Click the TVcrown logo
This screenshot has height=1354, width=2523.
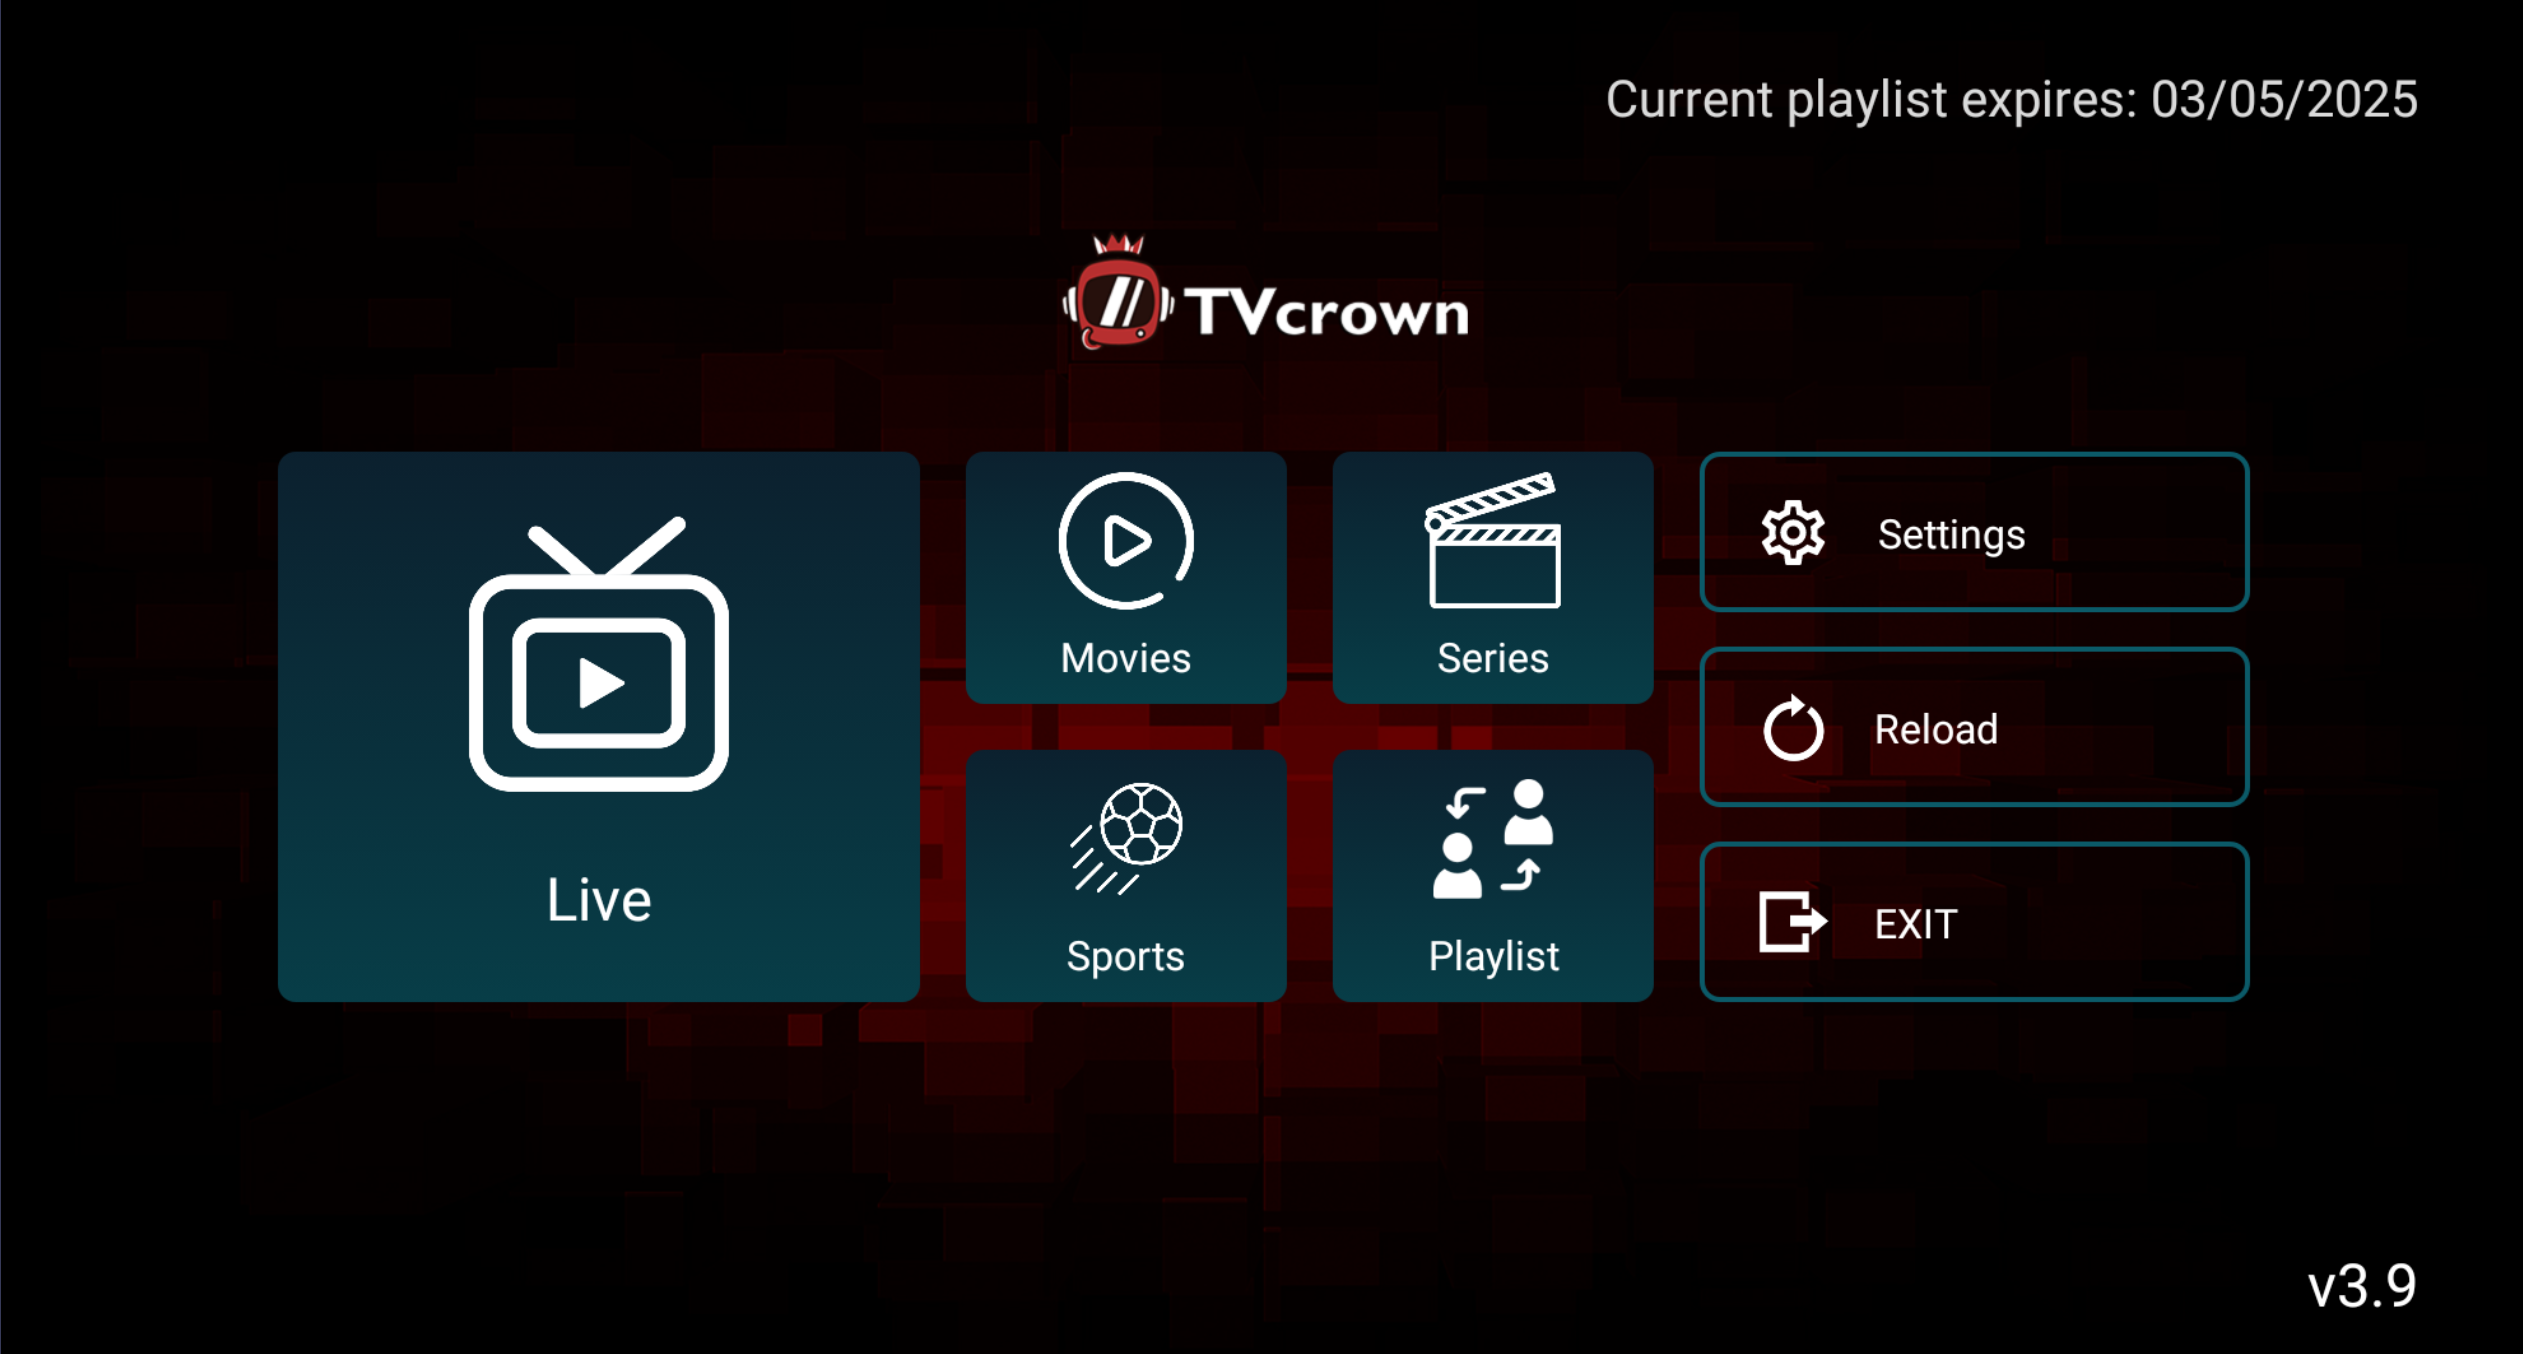click(1265, 293)
